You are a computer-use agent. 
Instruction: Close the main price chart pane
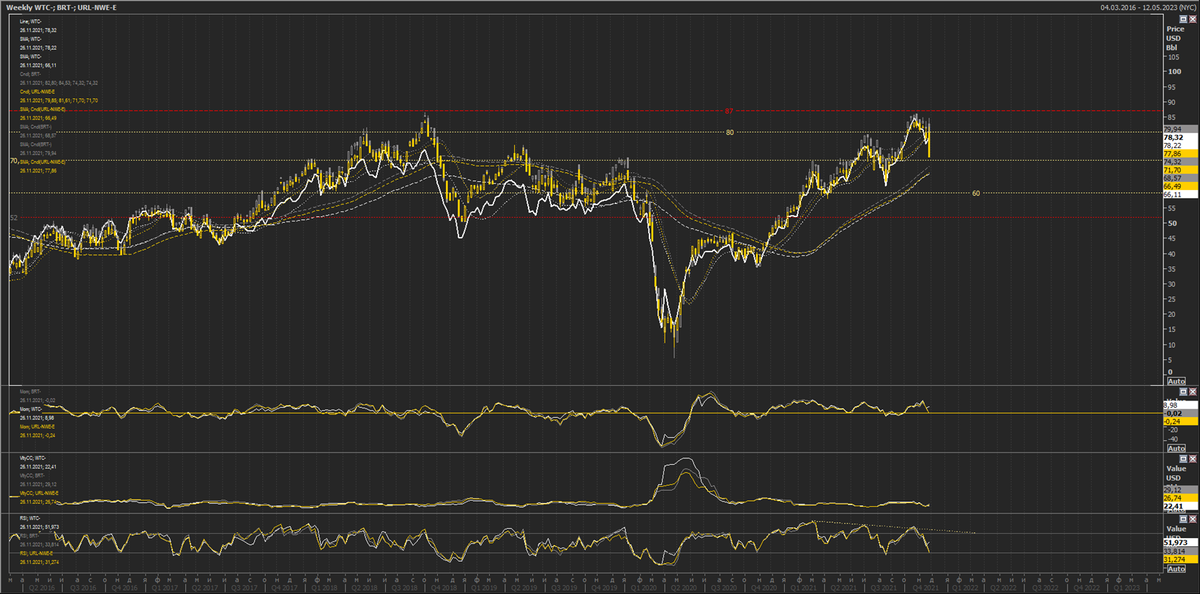1193,19
